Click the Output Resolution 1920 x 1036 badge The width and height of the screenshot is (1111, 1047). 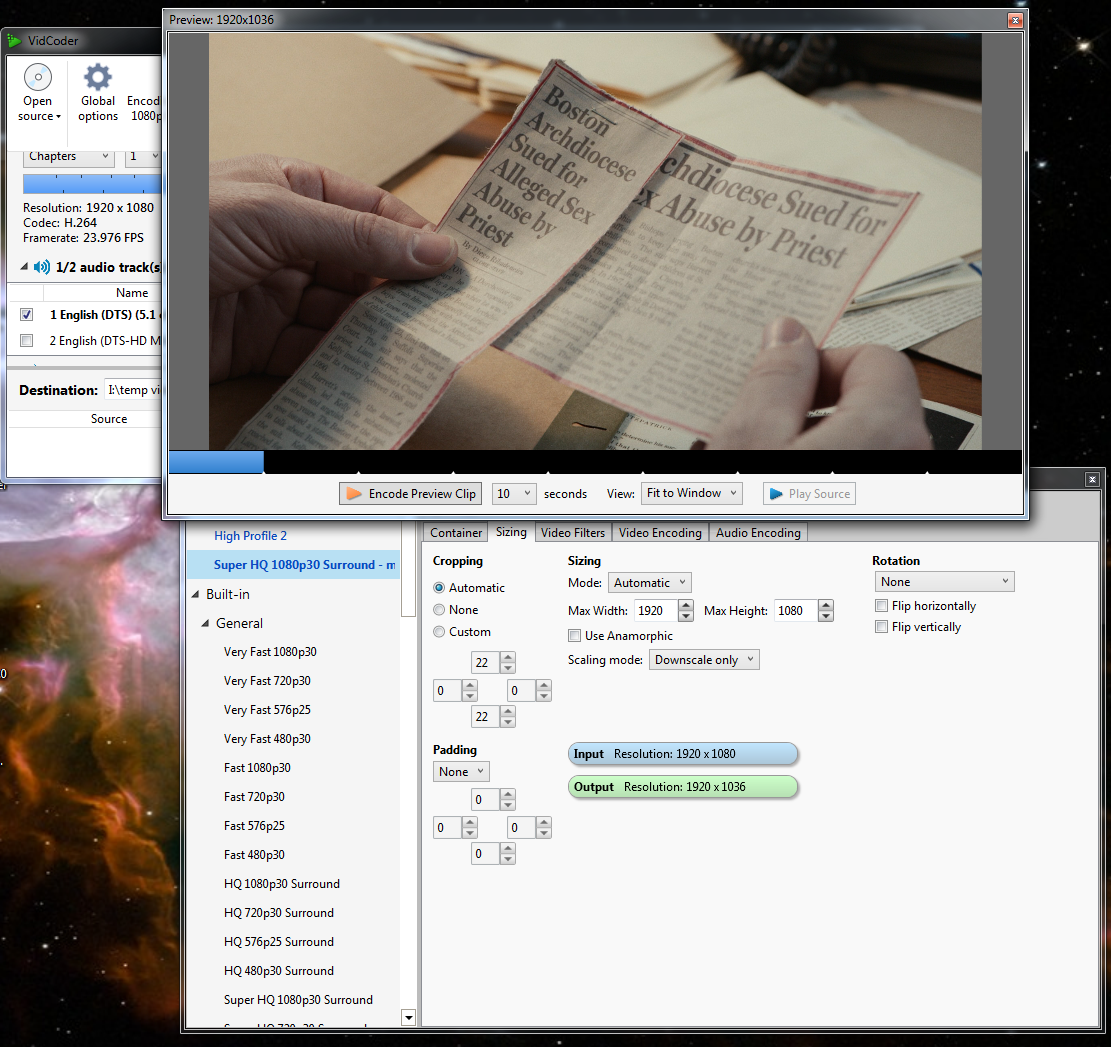click(683, 786)
